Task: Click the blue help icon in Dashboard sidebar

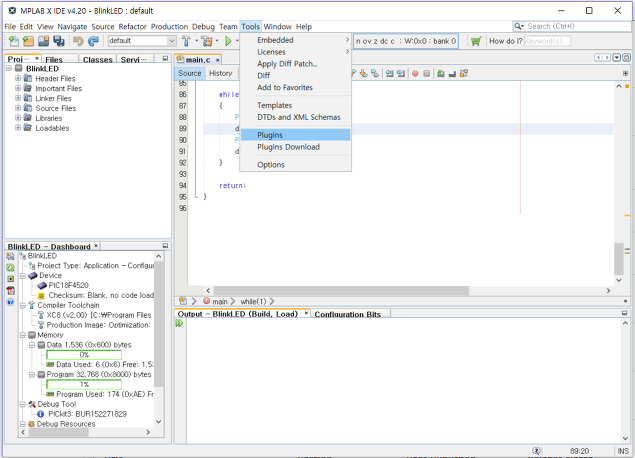Action: point(11,302)
